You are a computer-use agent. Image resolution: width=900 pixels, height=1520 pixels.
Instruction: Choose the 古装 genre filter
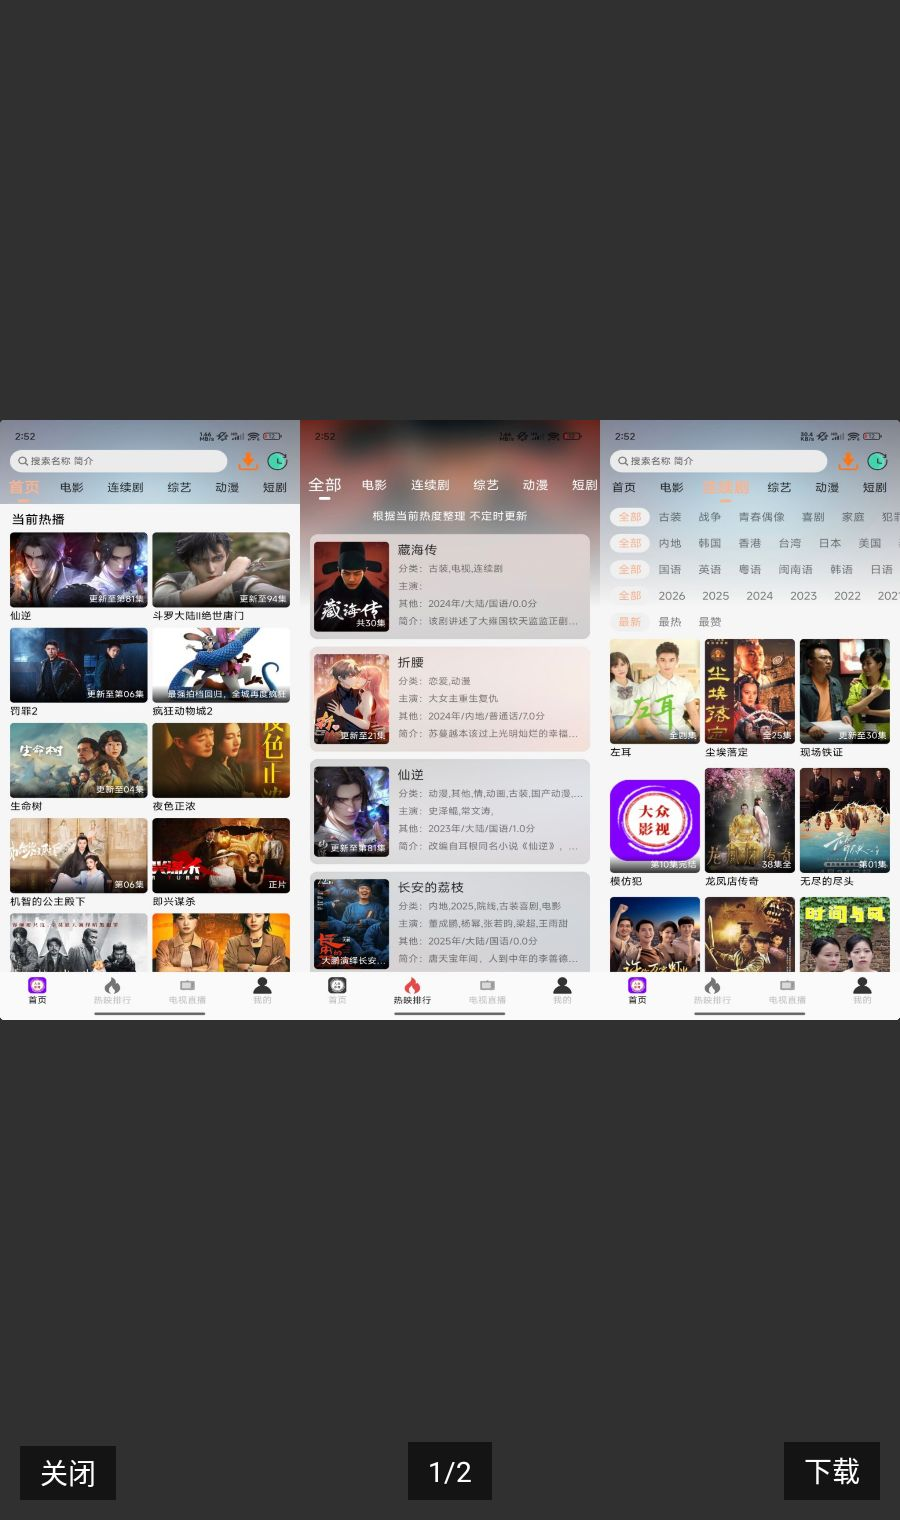pyautogui.click(x=670, y=517)
